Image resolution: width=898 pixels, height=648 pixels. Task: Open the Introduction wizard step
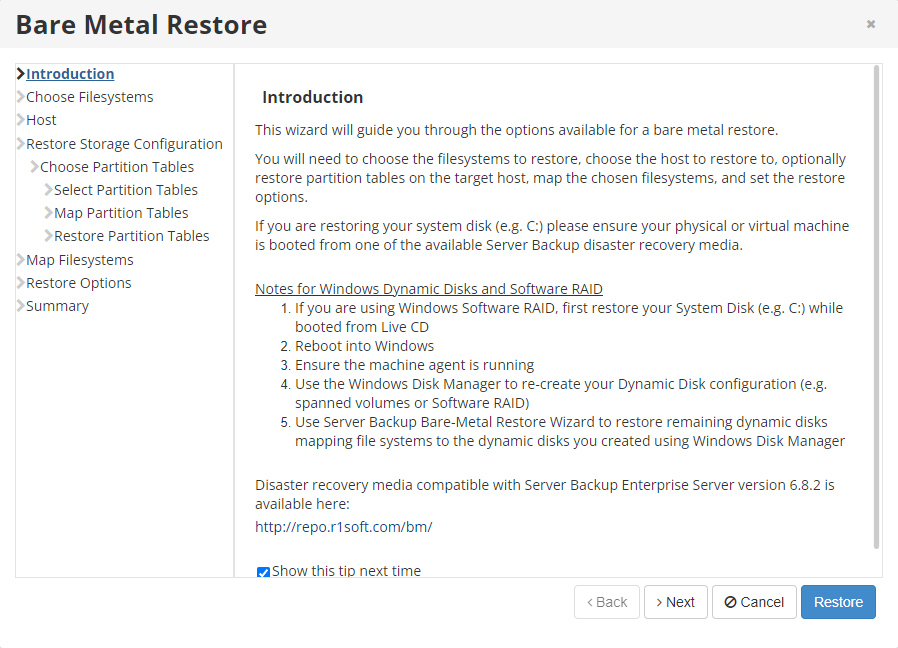pos(70,74)
